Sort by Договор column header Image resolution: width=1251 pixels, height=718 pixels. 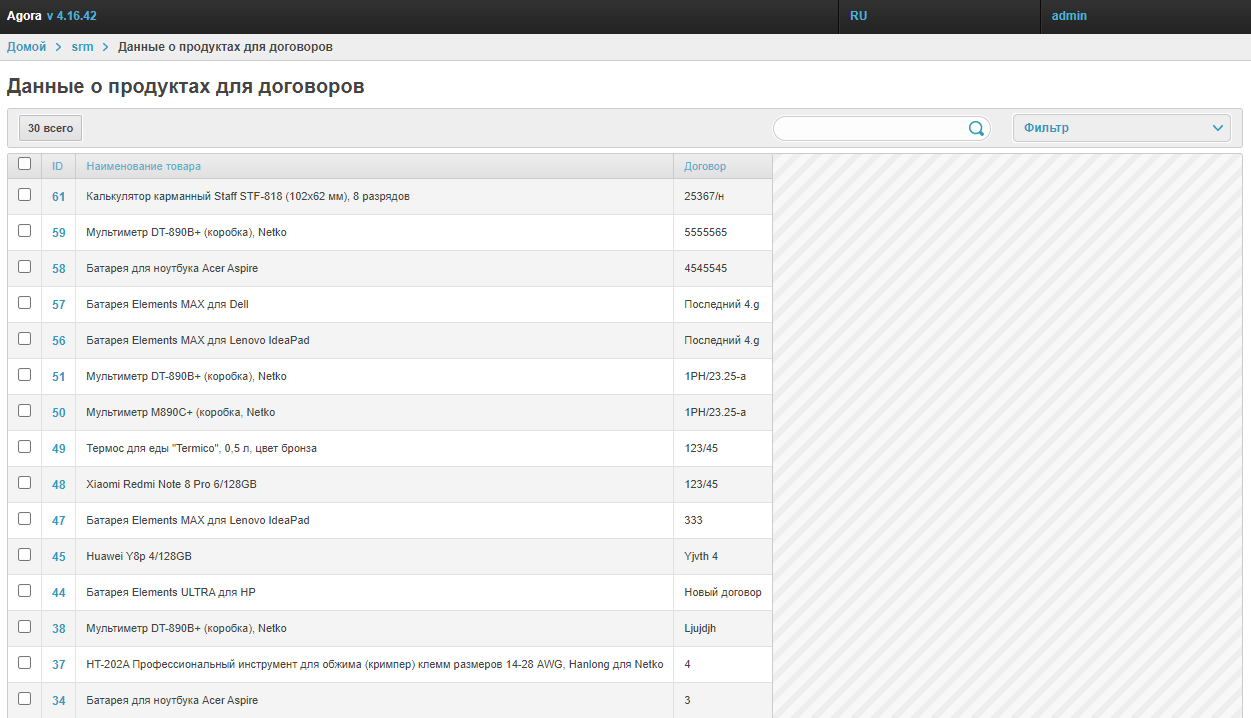(x=705, y=166)
